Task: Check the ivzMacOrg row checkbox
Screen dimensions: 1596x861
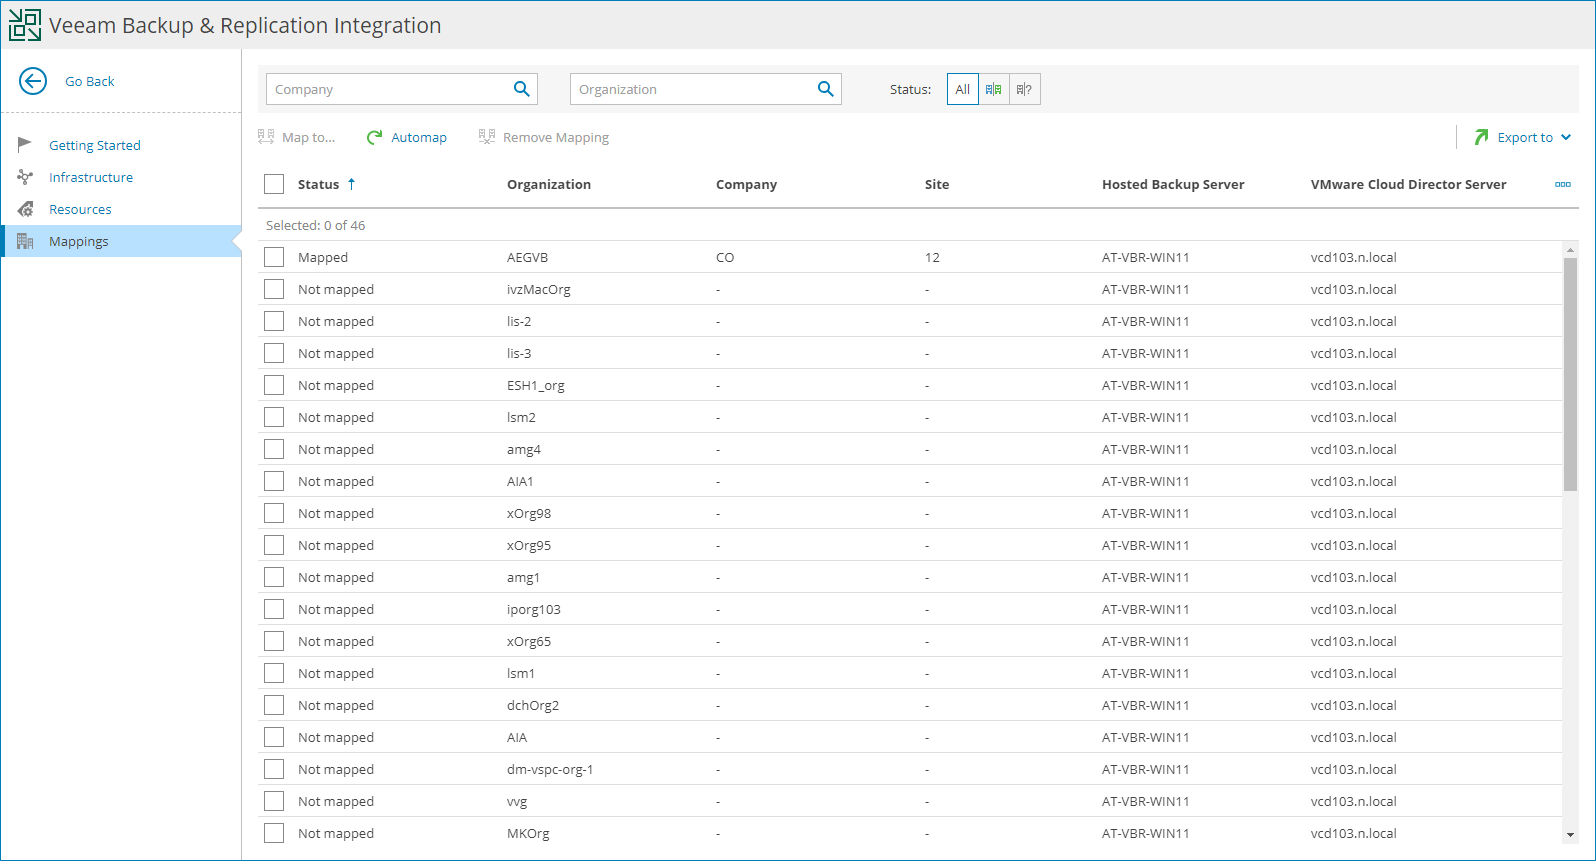Action: pyautogui.click(x=274, y=289)
